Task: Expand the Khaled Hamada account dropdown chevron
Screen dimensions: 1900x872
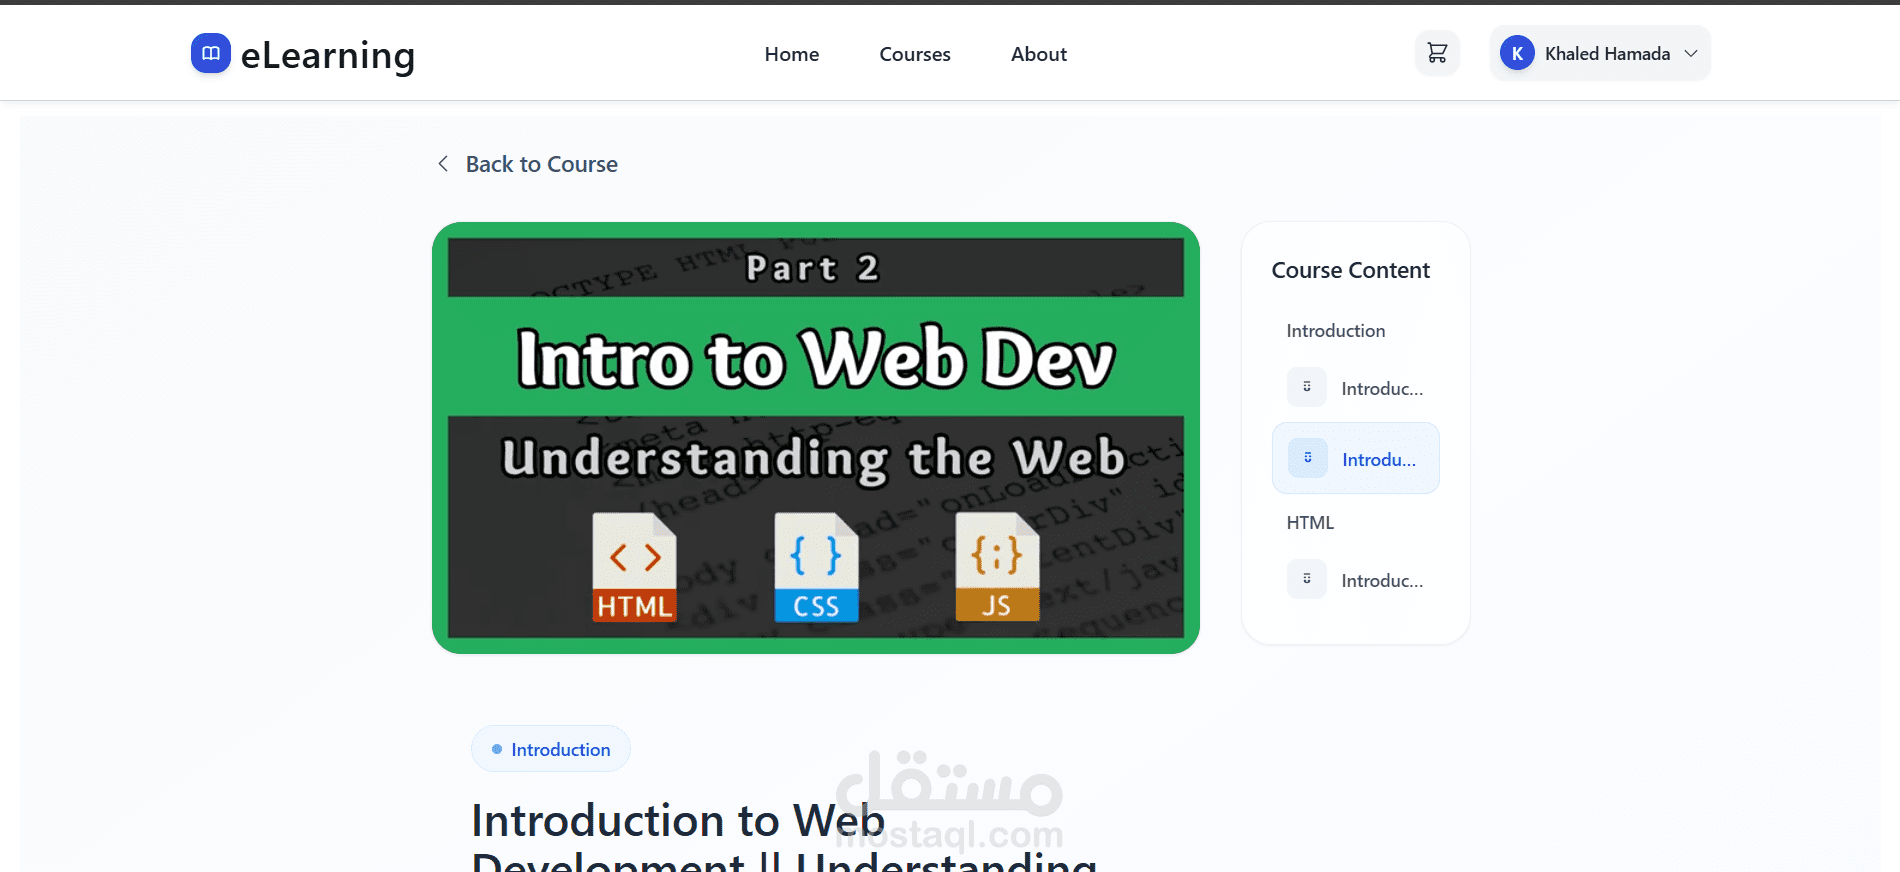Action: [1691, 53]
